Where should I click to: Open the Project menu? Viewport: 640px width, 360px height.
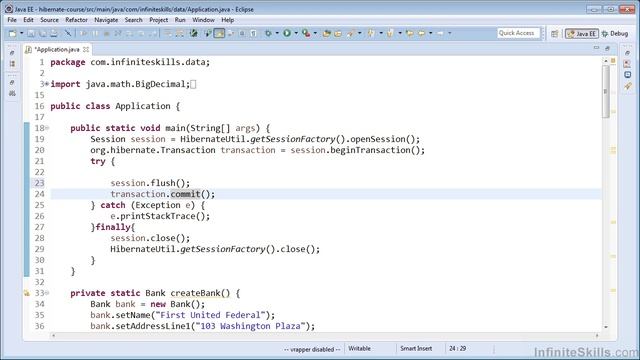(158, 20)
